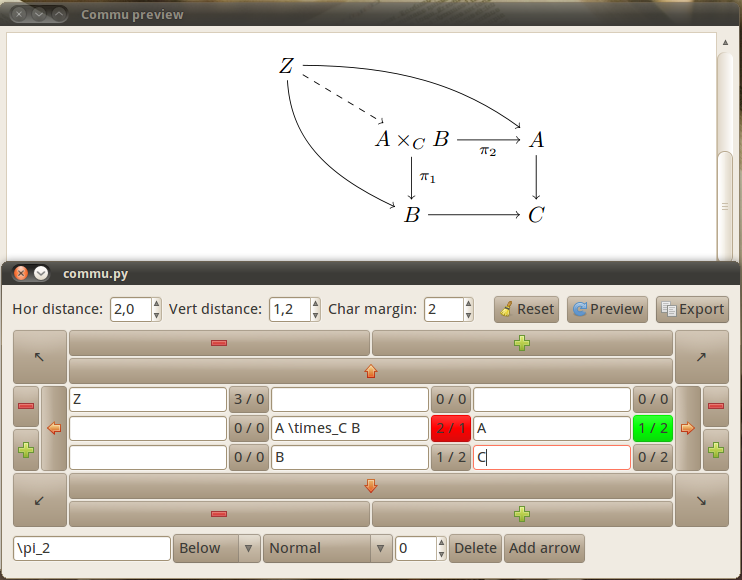Select the 1 / 2 cell beside B
742x580 pixels.
point(451,457)
